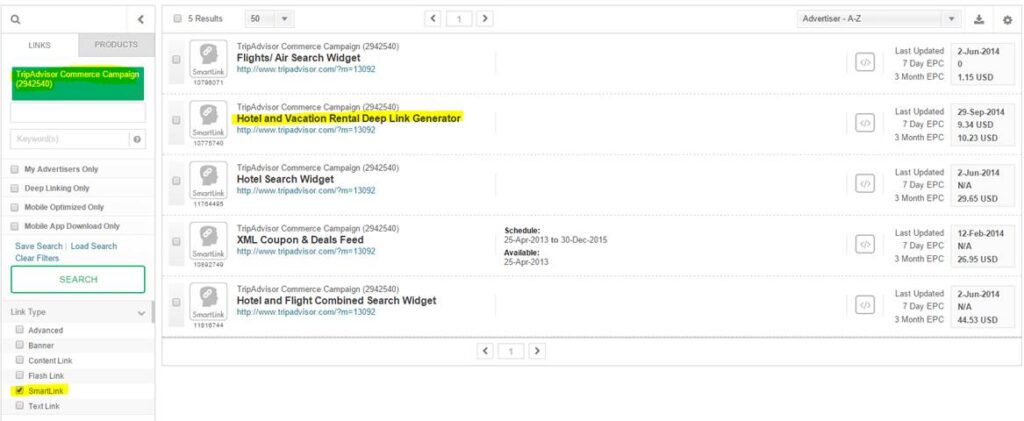Click the 44.53 USD 3 Month EPC value

(976, 320)
